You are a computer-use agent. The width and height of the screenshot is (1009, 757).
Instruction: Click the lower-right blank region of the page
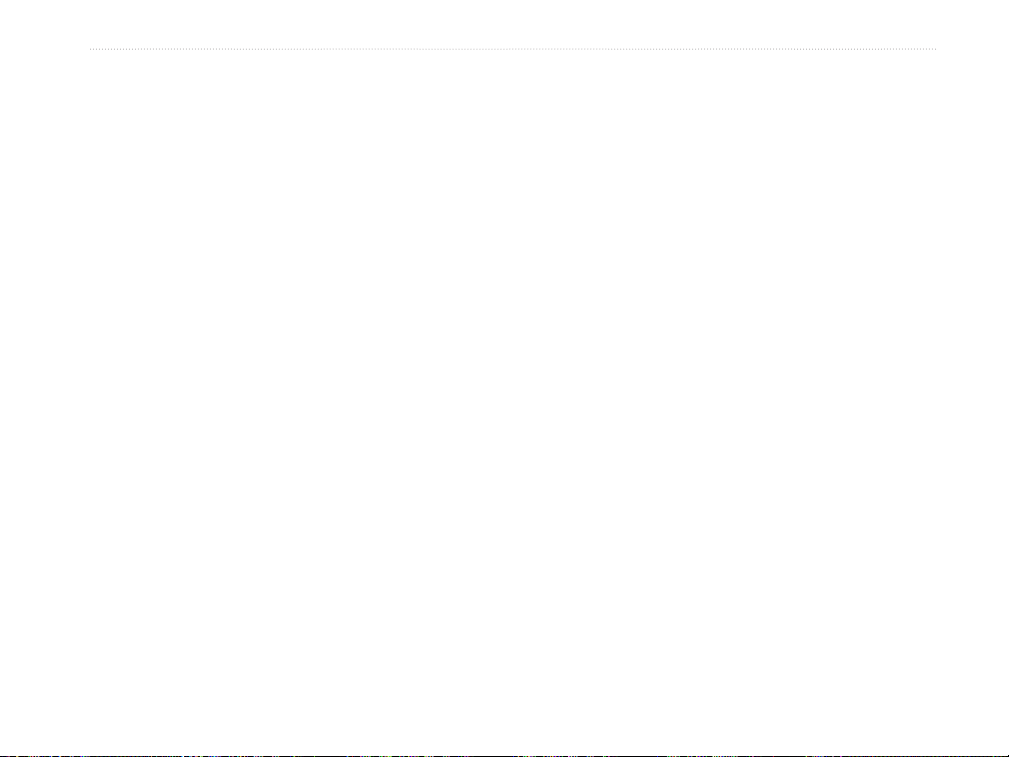(817, 612)
